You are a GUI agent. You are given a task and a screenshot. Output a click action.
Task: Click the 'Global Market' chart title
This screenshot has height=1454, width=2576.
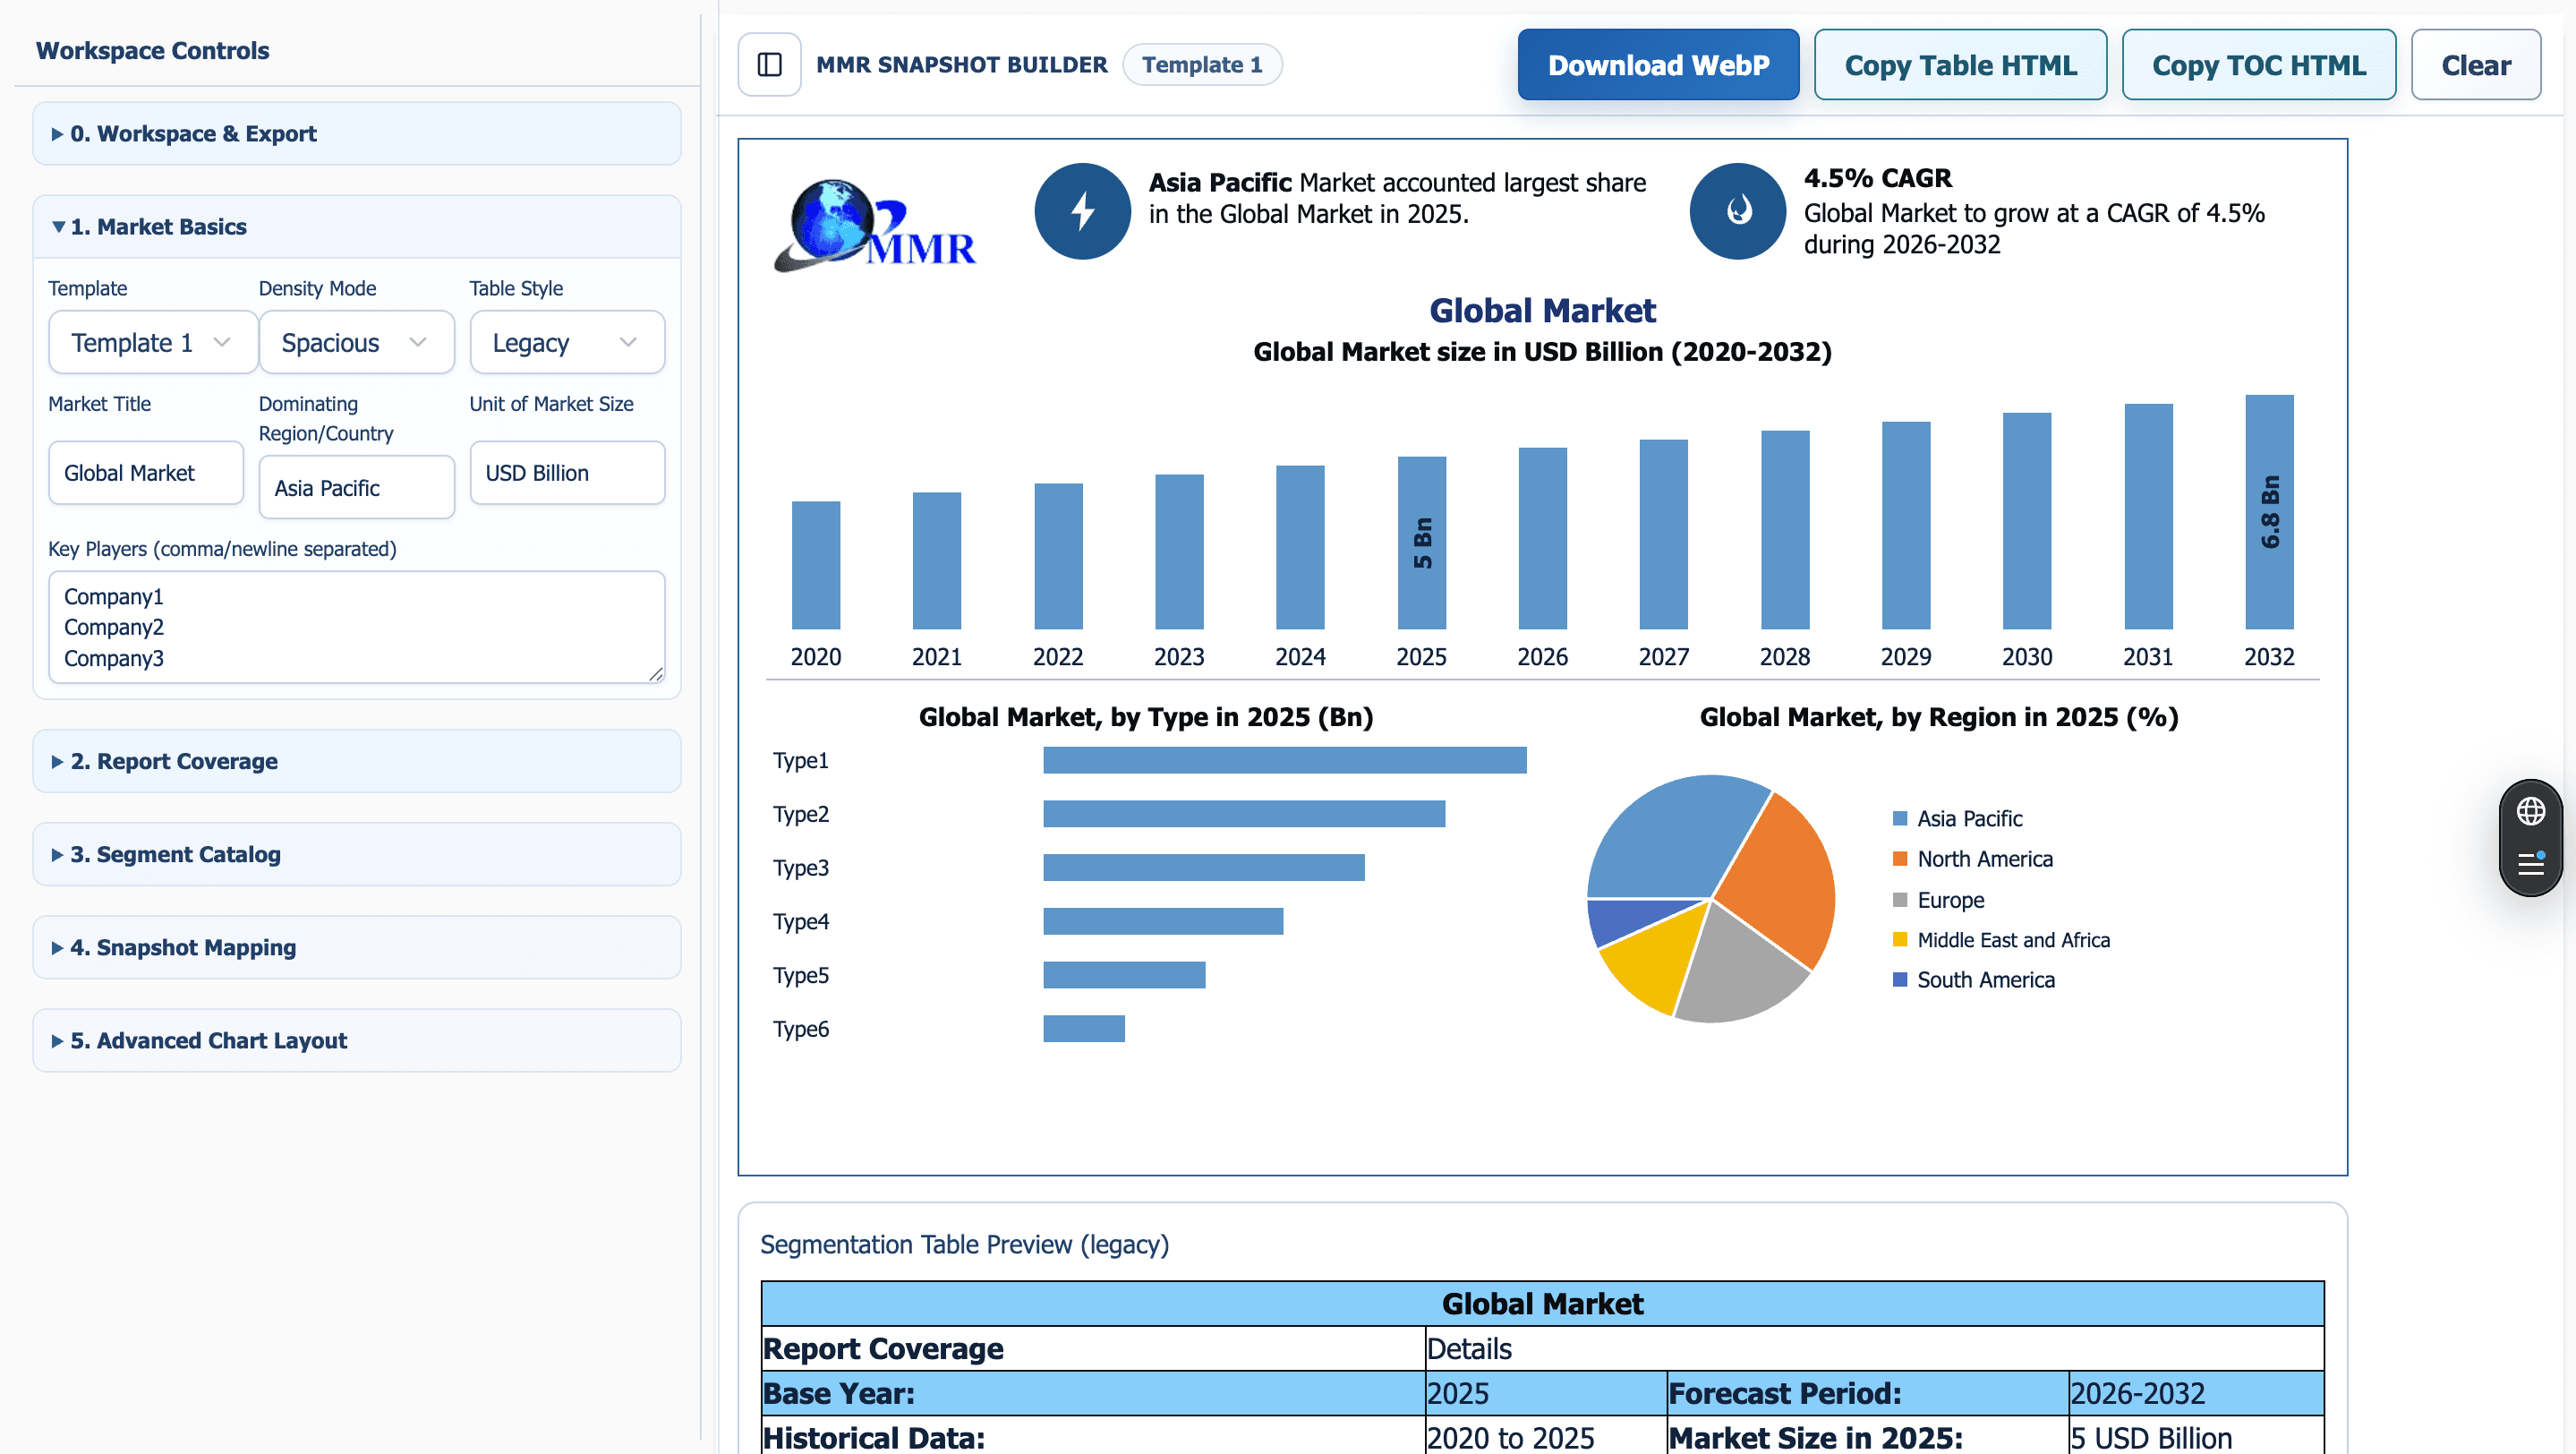1542,311
